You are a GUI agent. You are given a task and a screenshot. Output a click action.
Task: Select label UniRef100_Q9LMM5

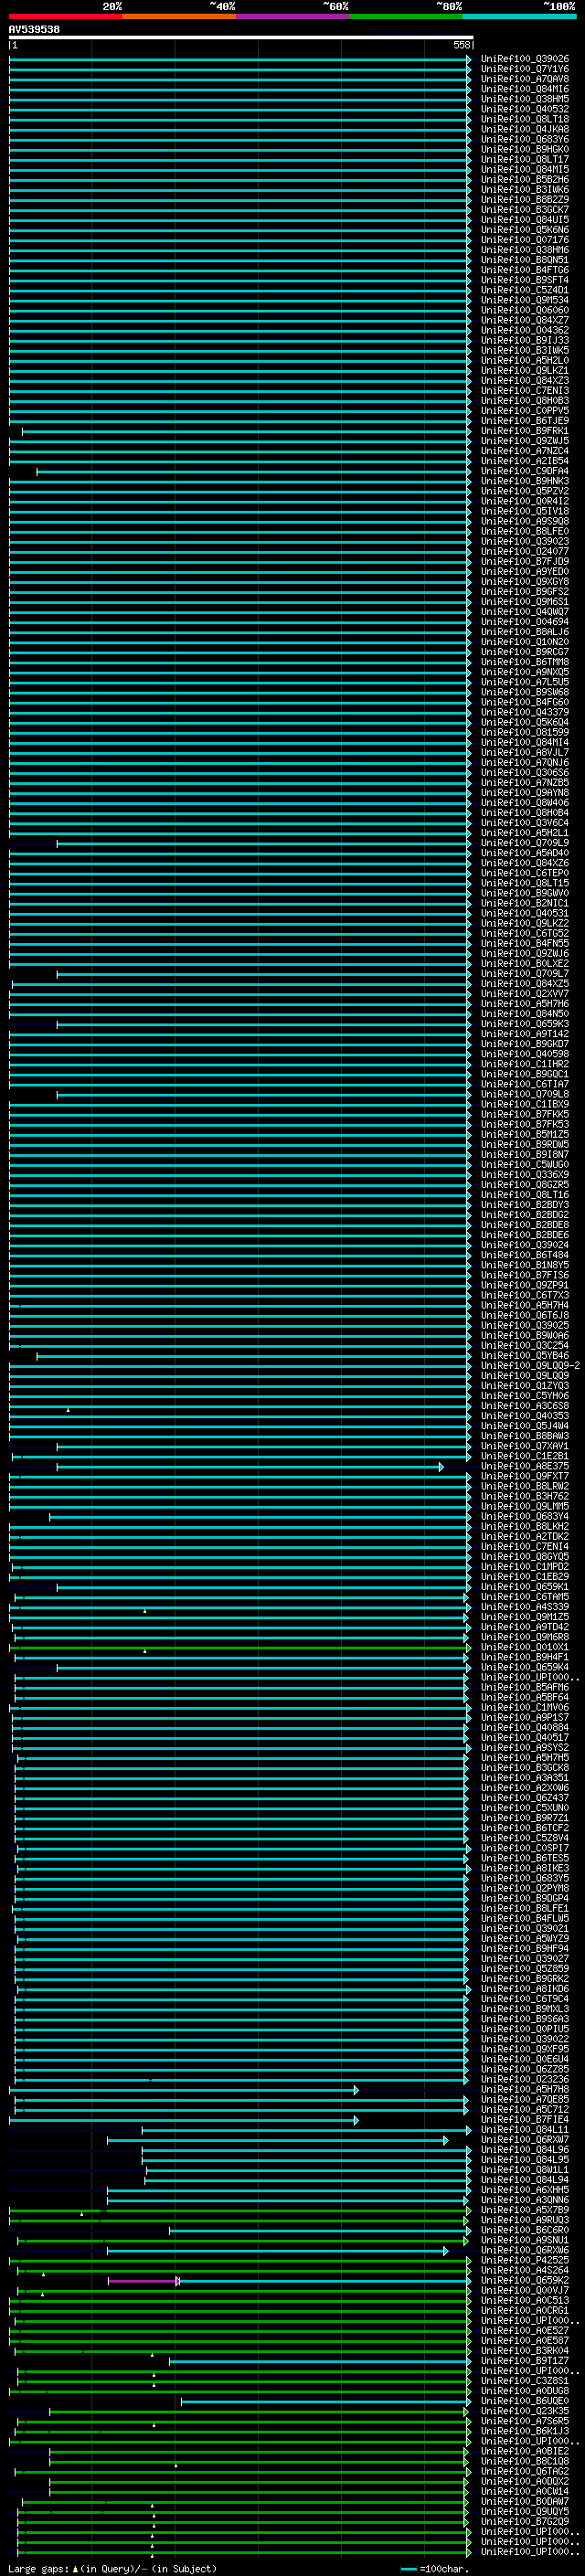[525, 1507]
